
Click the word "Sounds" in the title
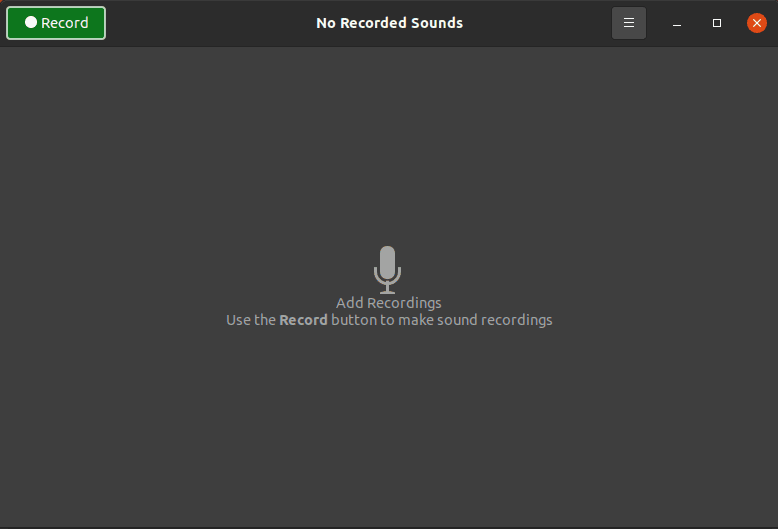(436, 22)
